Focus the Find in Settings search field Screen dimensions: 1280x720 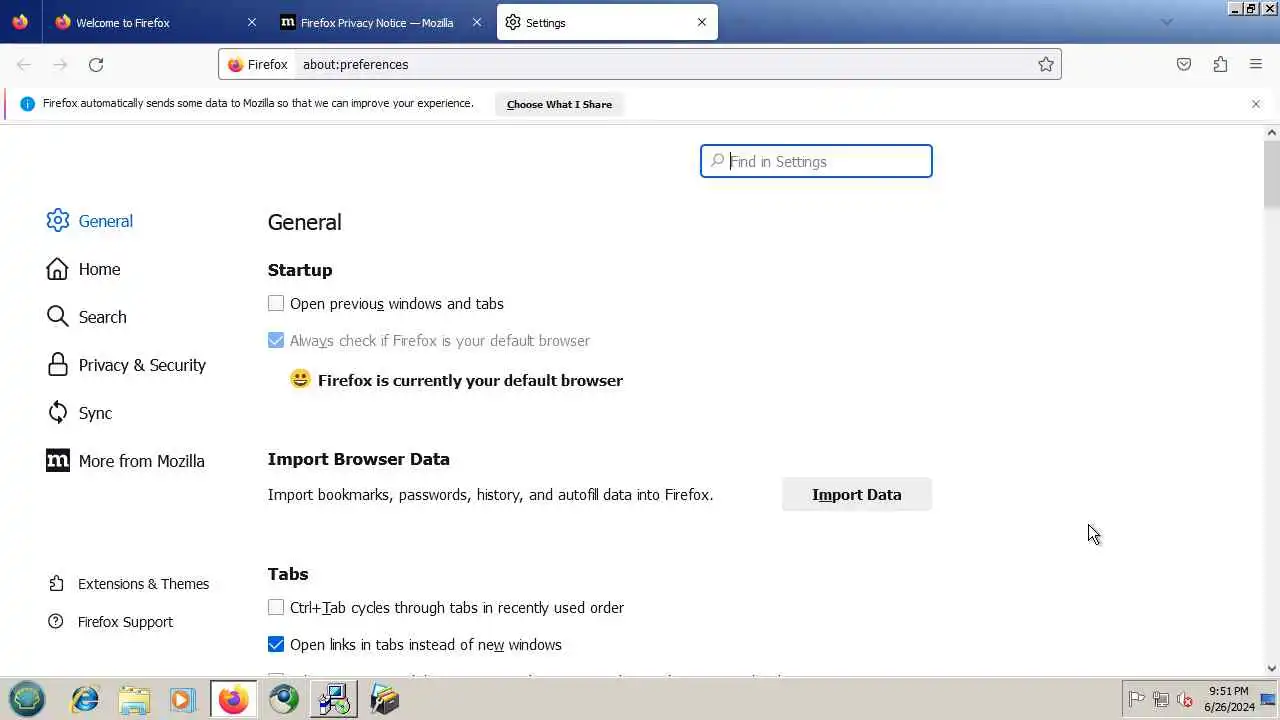pos(816,161)
